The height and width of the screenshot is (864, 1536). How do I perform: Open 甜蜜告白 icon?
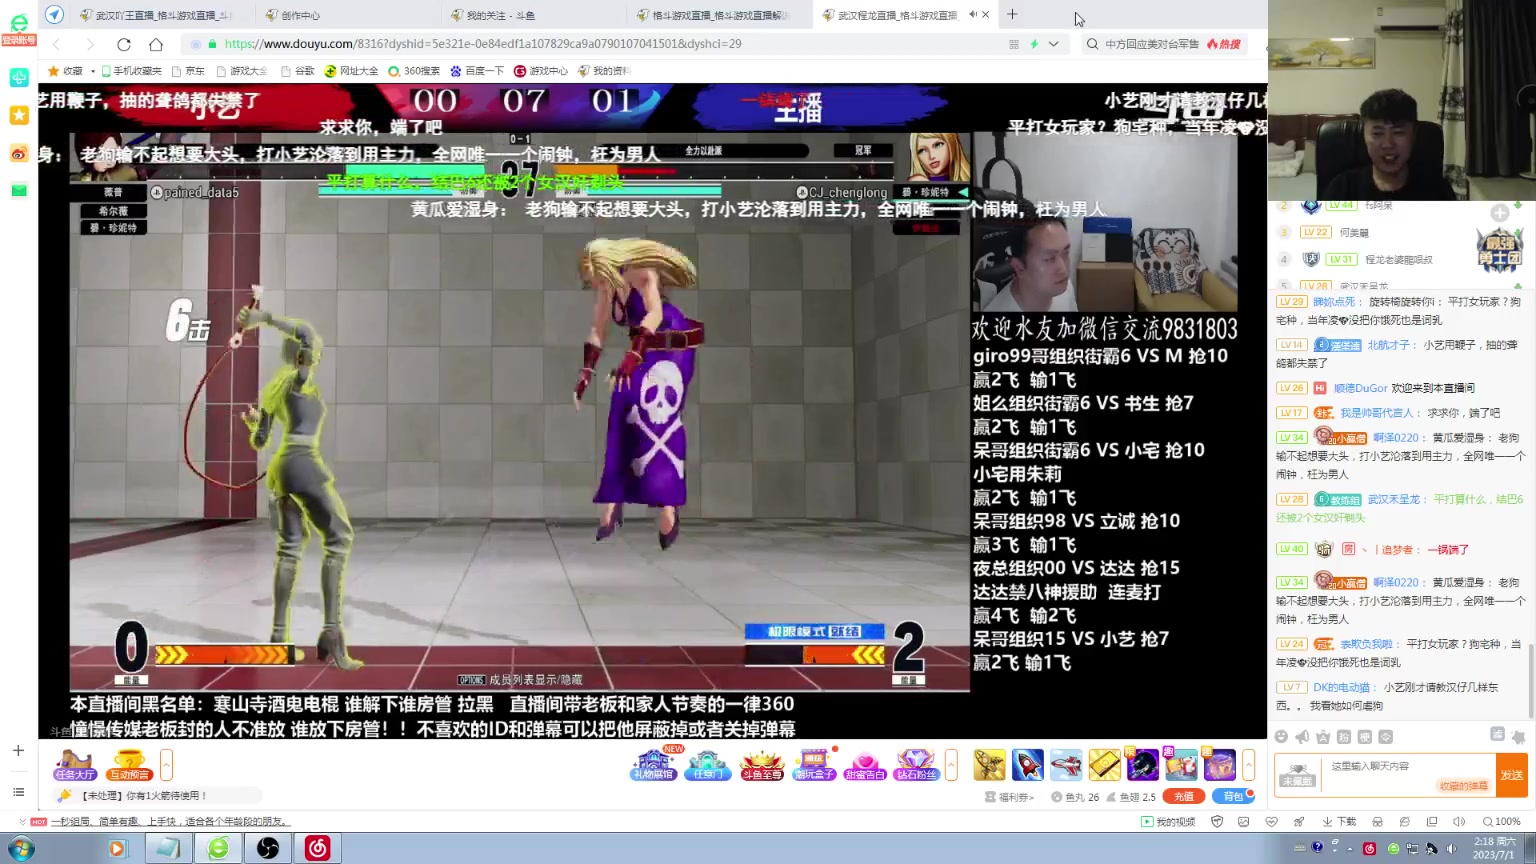(865, 765)
